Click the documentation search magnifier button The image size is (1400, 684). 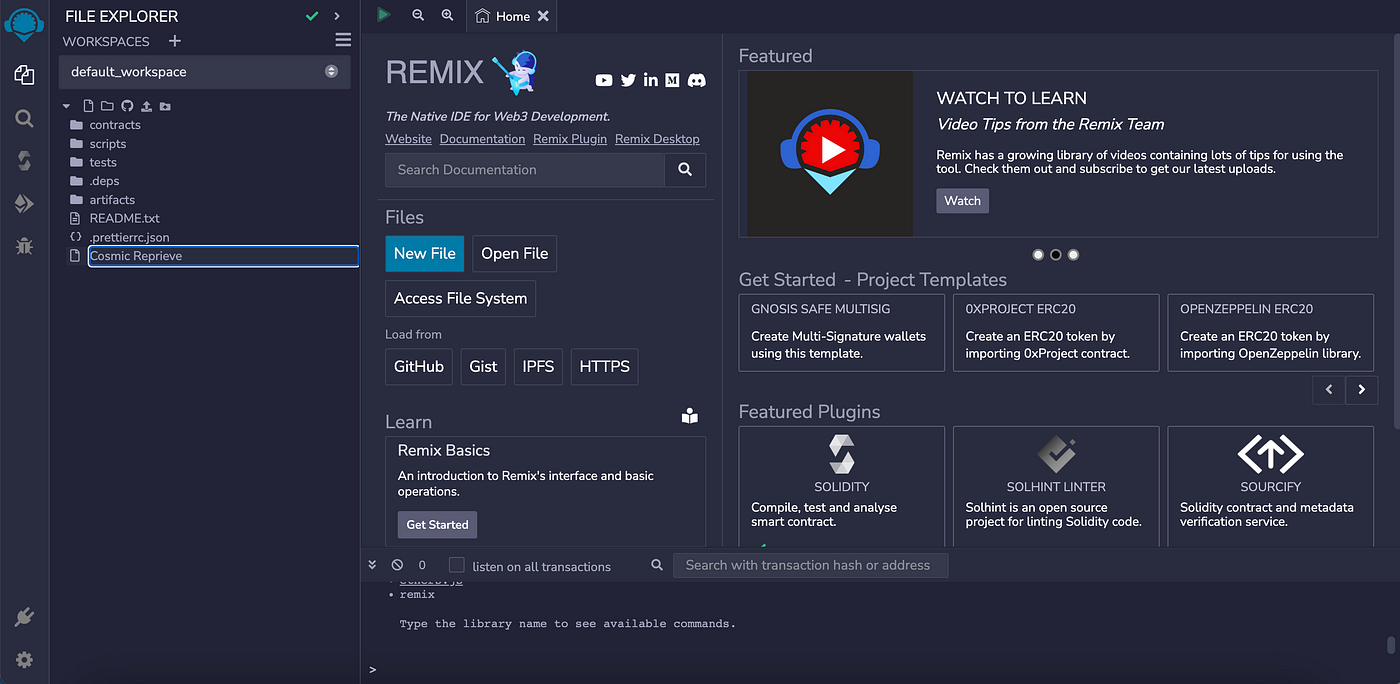coord(685,170)
